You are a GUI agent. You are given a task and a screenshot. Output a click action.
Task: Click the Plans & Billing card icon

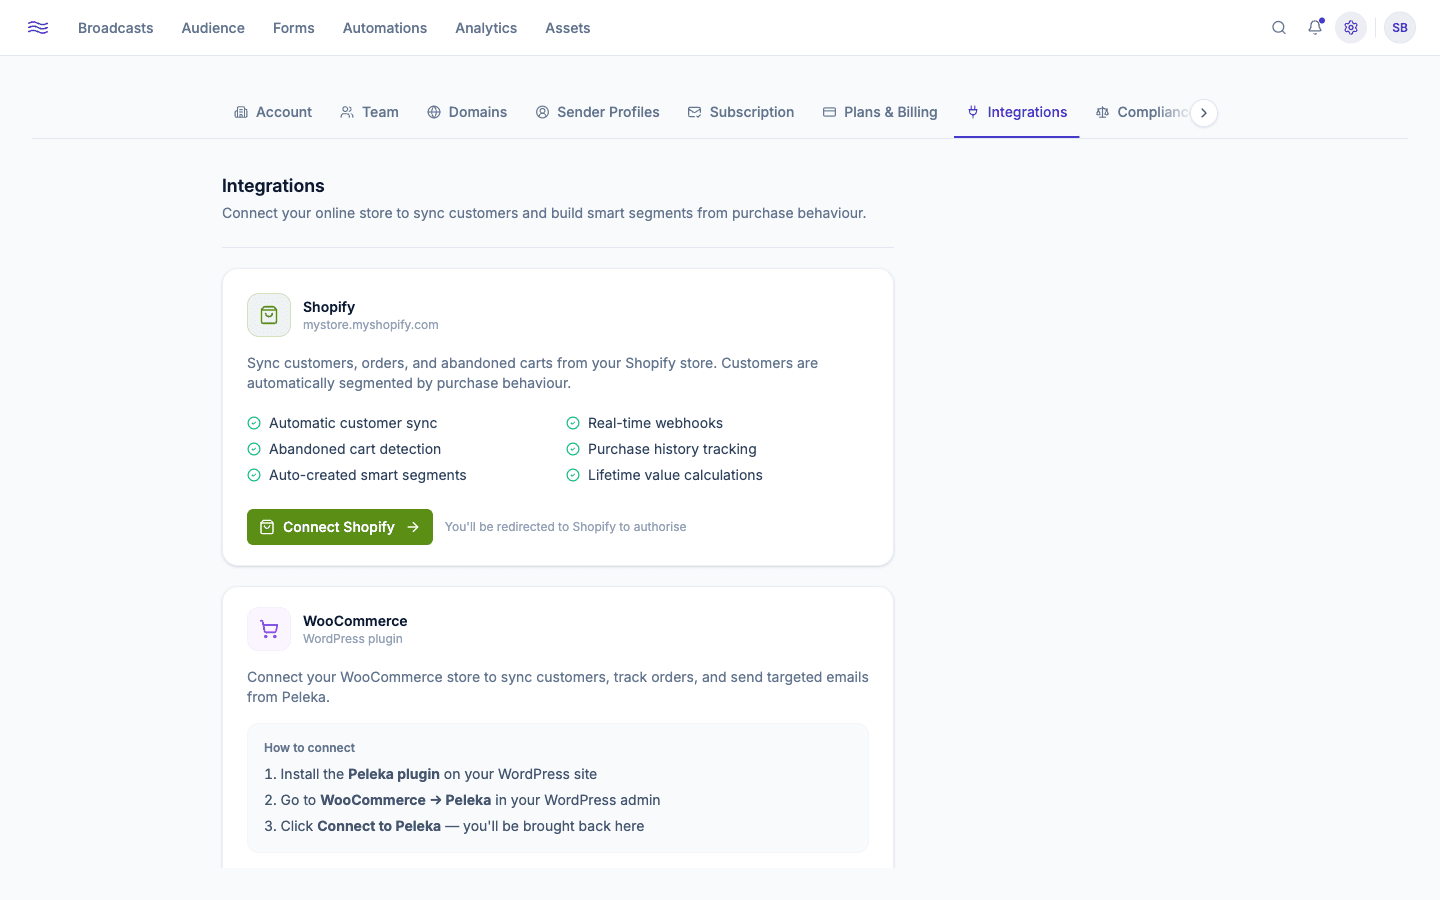(829, 112)
